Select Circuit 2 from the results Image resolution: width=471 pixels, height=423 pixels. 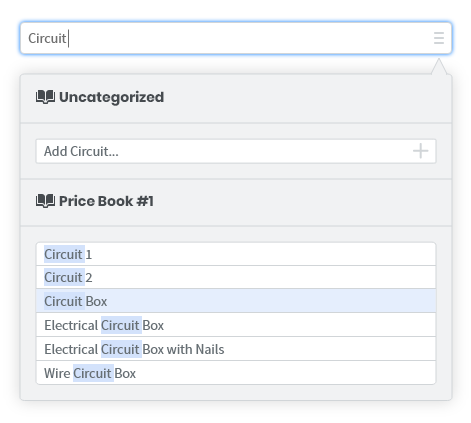tap(236, 277)
